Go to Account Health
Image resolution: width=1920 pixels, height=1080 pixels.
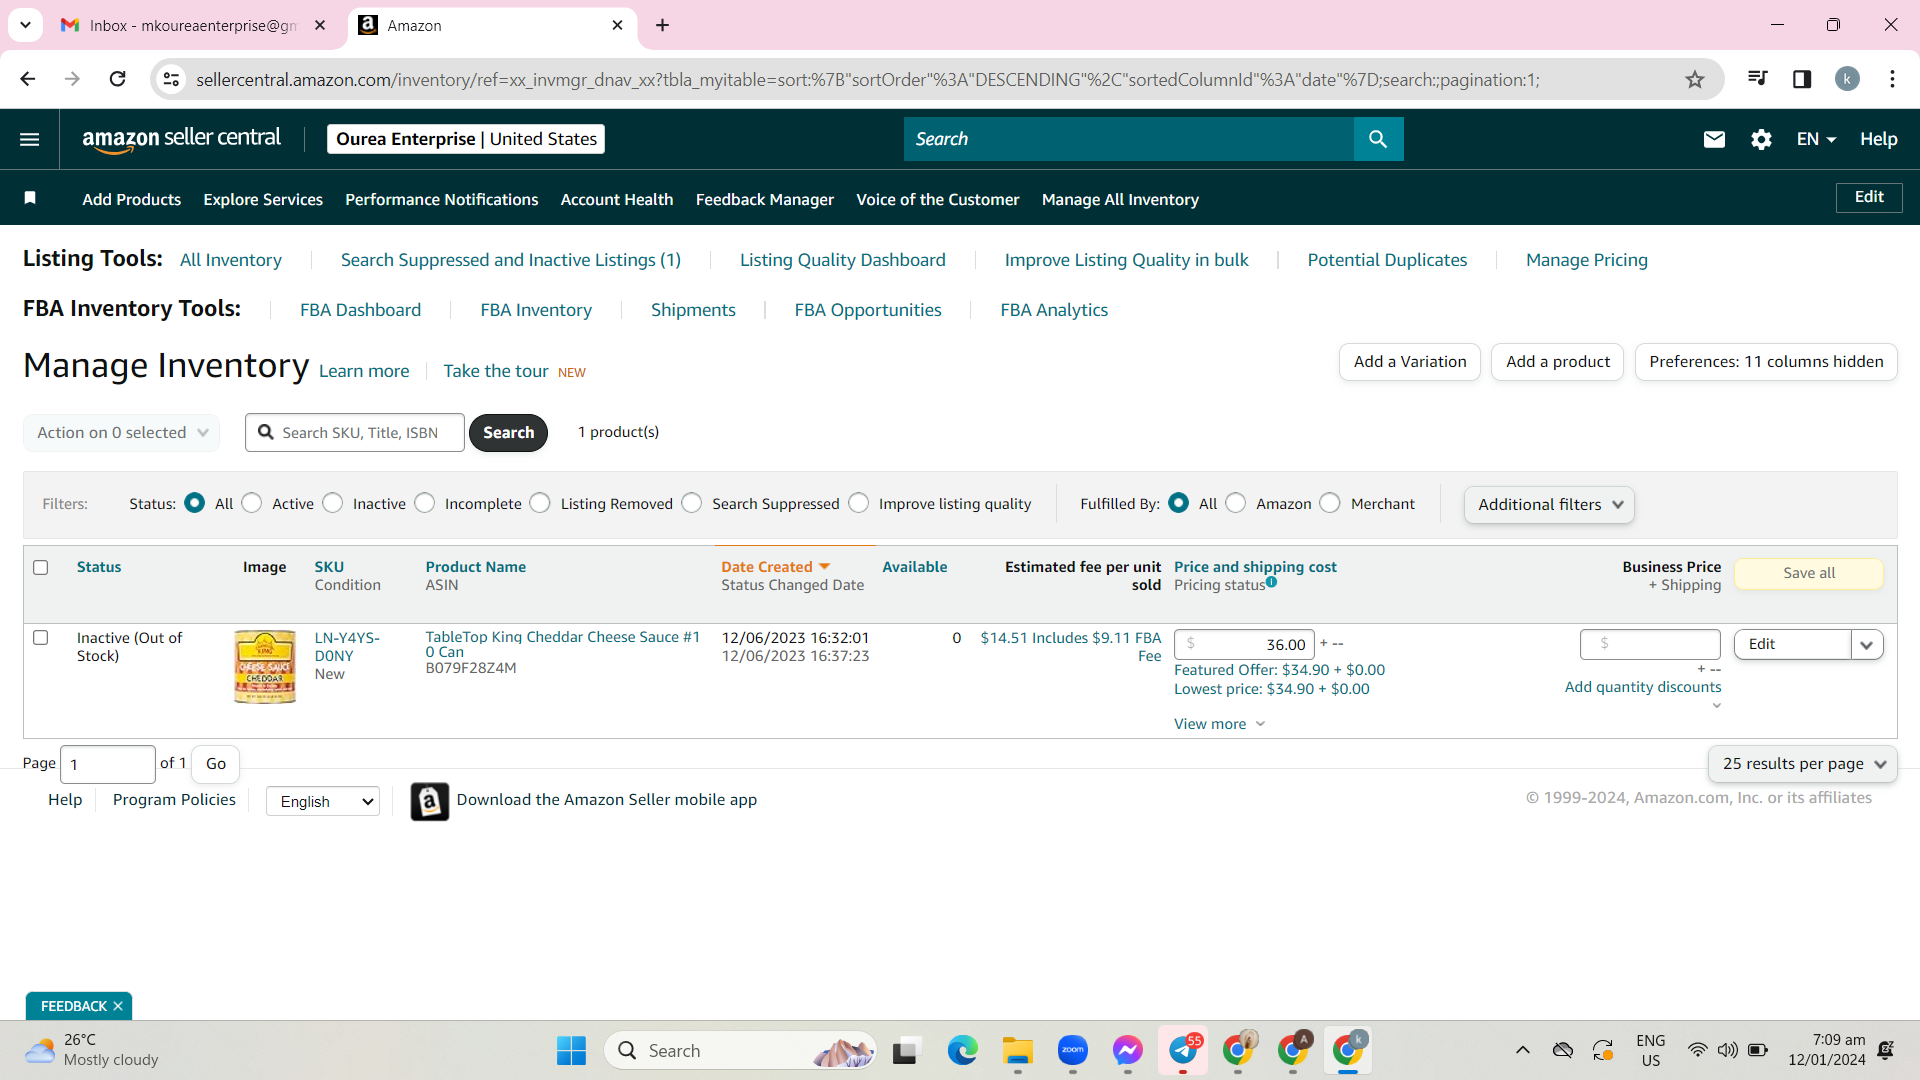(617, 199)
